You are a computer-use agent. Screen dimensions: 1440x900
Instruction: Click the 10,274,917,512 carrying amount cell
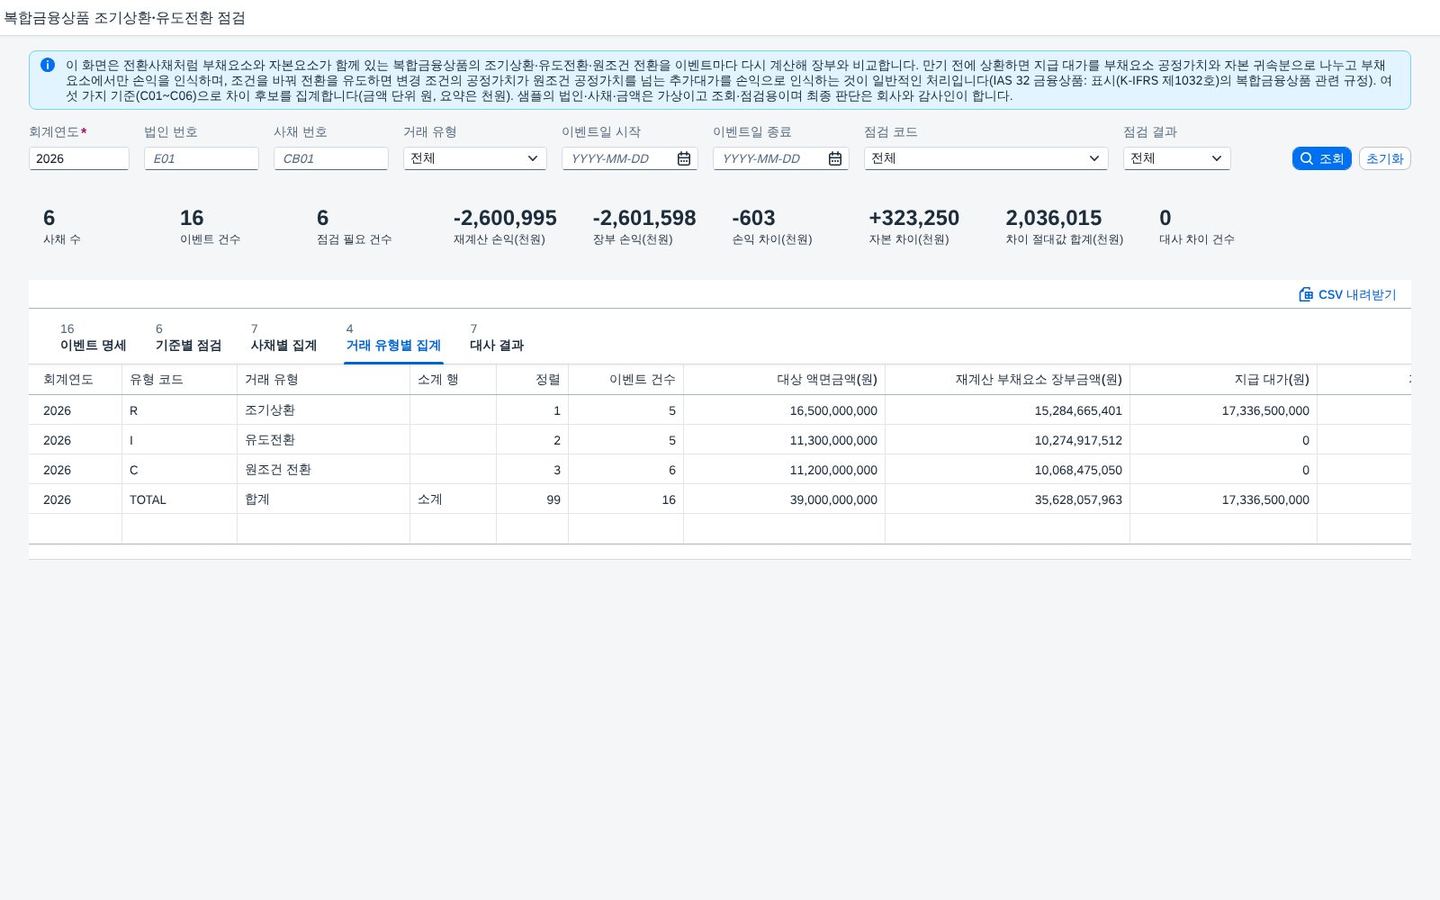pos(1007,440)
